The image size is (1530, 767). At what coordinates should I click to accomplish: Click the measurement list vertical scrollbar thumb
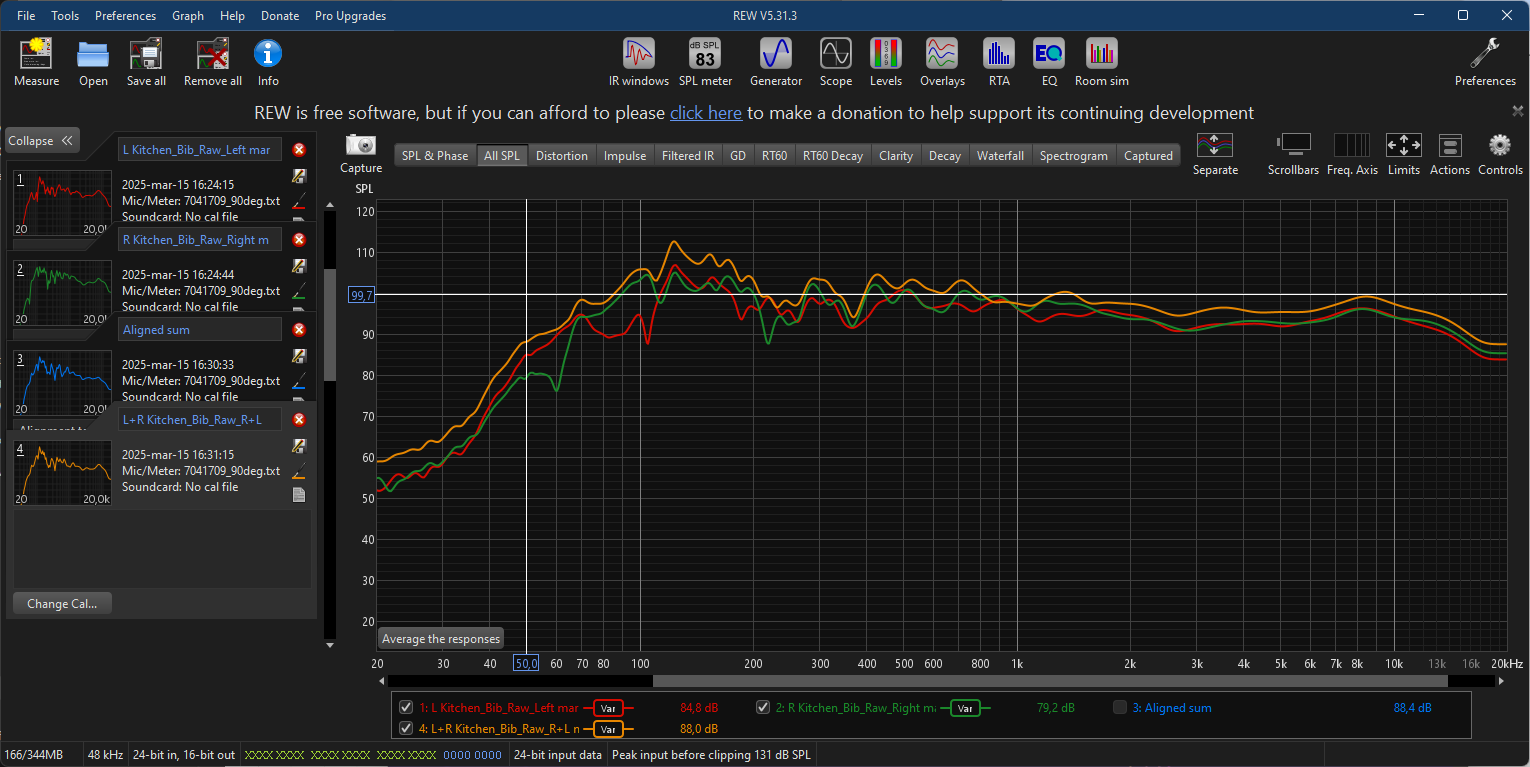pyautogui.click(x=330, y=325)
